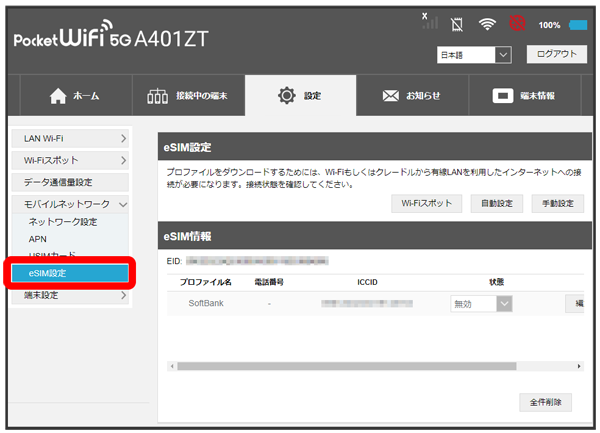600x433 pixels.
Task: Open the 接続中の端末 tab
Action: coord(187,96)
